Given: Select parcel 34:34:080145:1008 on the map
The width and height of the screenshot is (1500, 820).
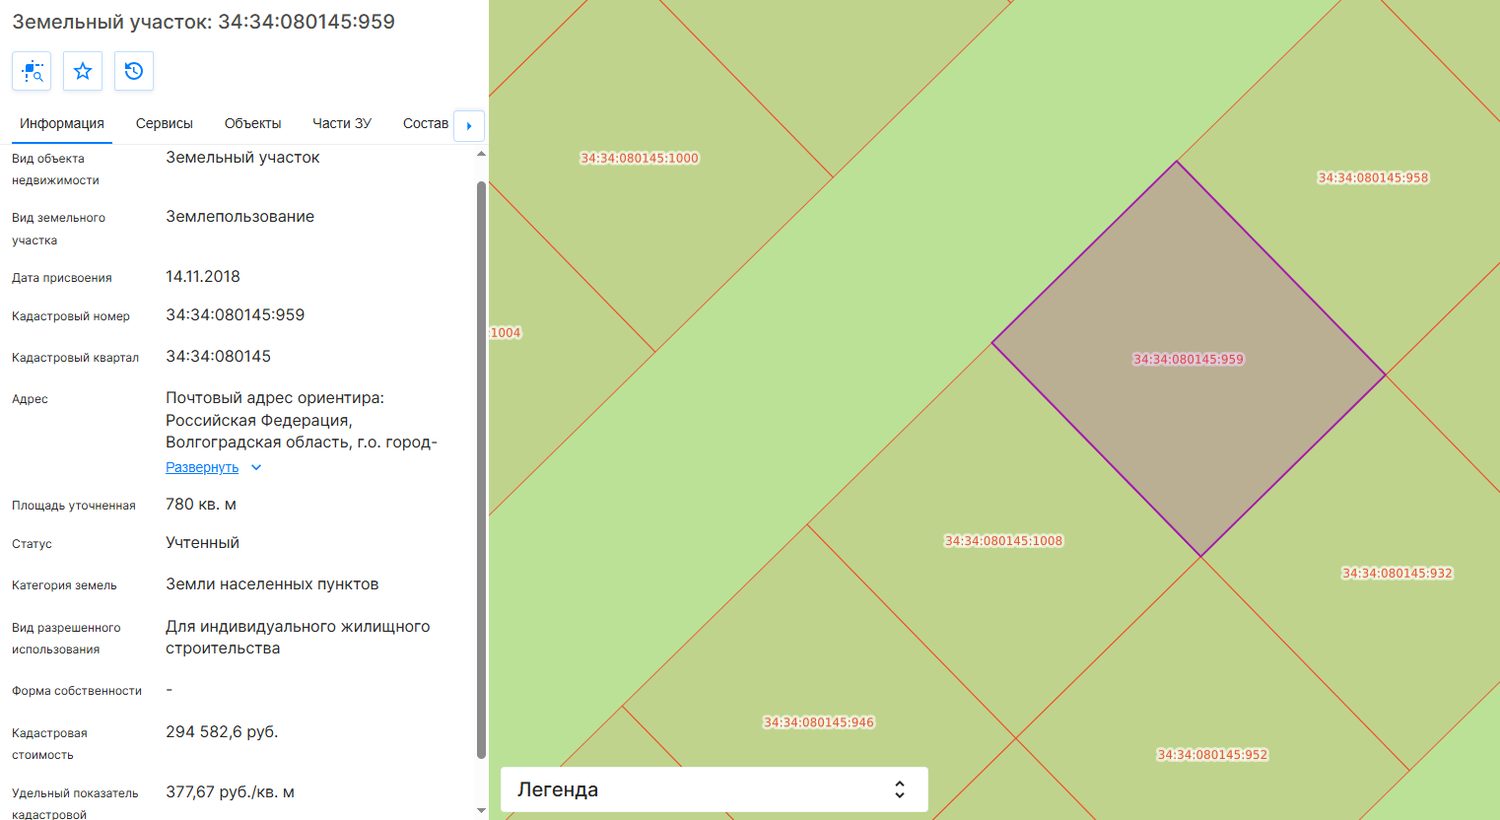Looking at the screenshot, I should tap(1004, 541).
